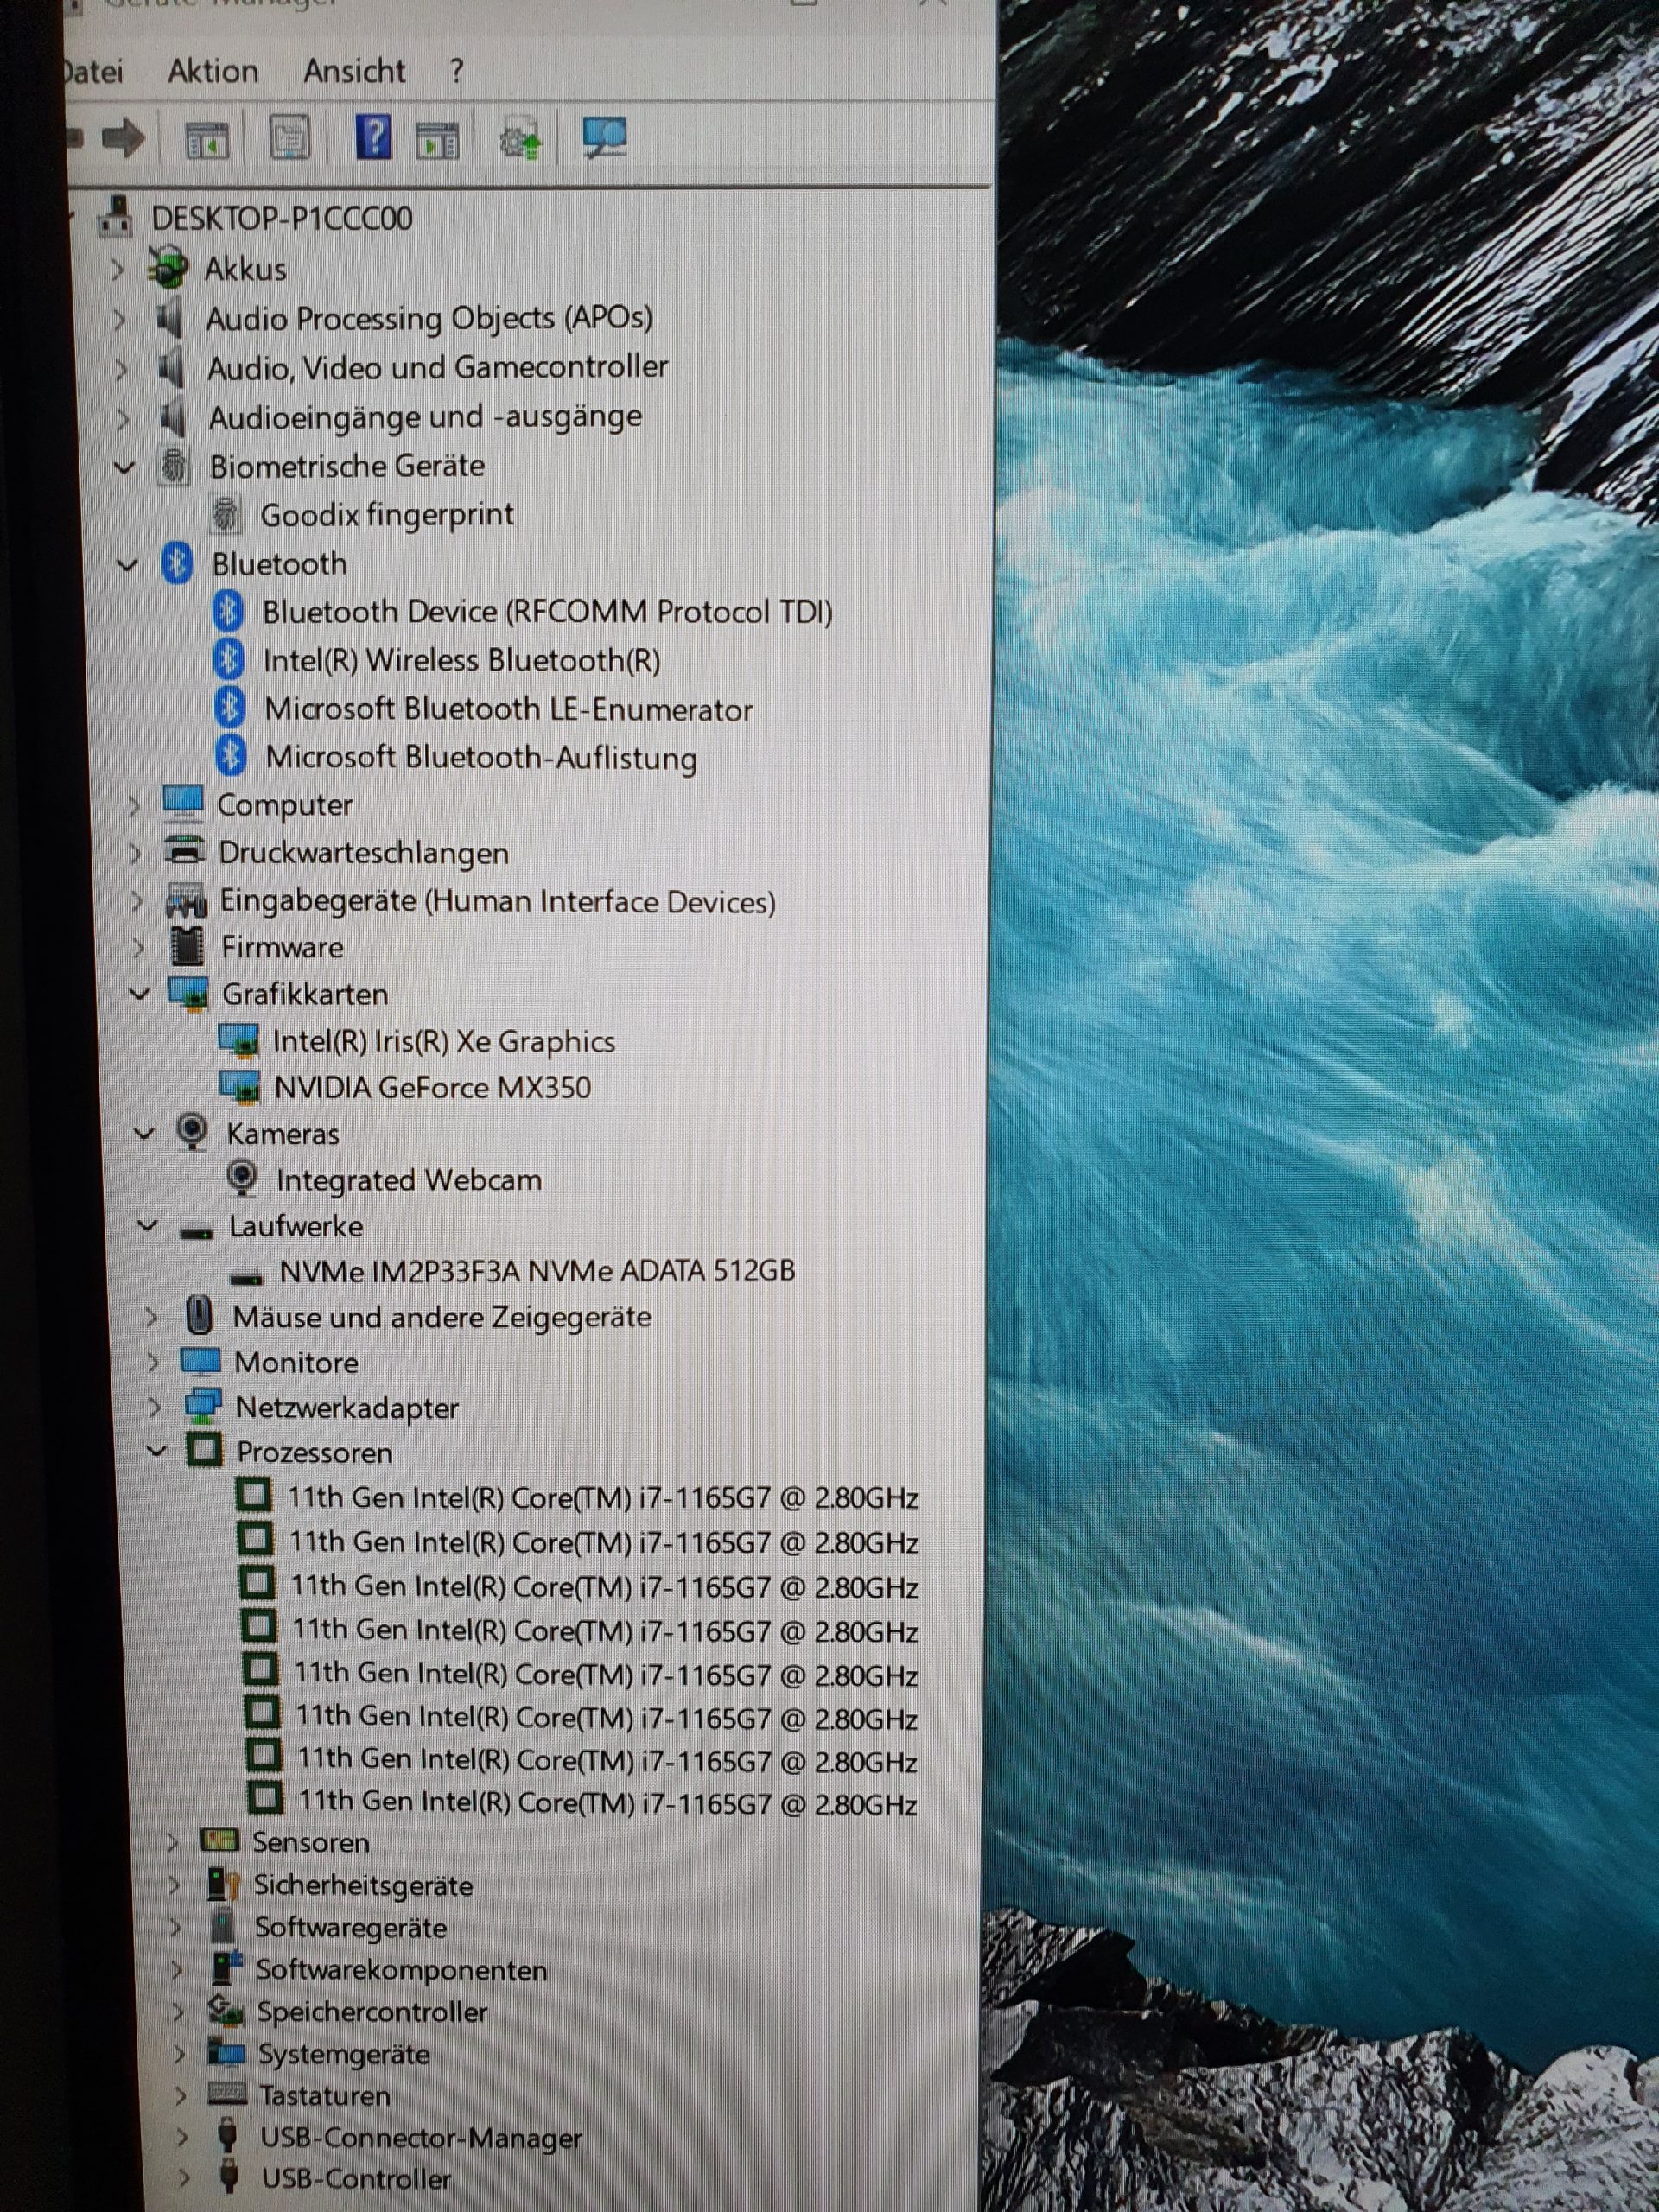Collapse the Prozessoren category

(x=156, y=1451)
